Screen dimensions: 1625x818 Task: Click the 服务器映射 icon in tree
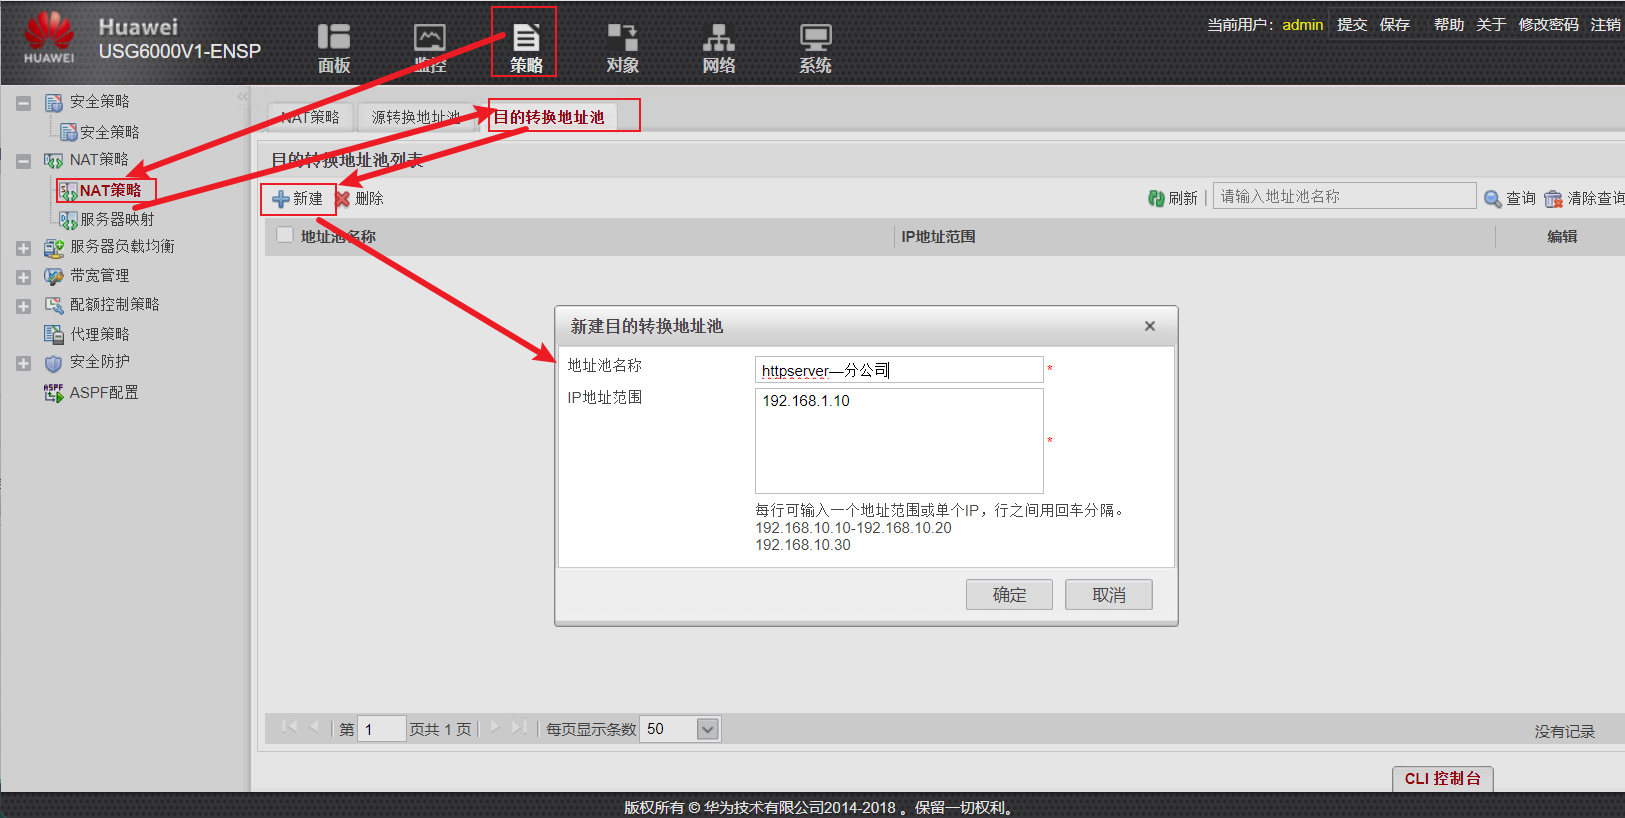(x=68, y=219)
